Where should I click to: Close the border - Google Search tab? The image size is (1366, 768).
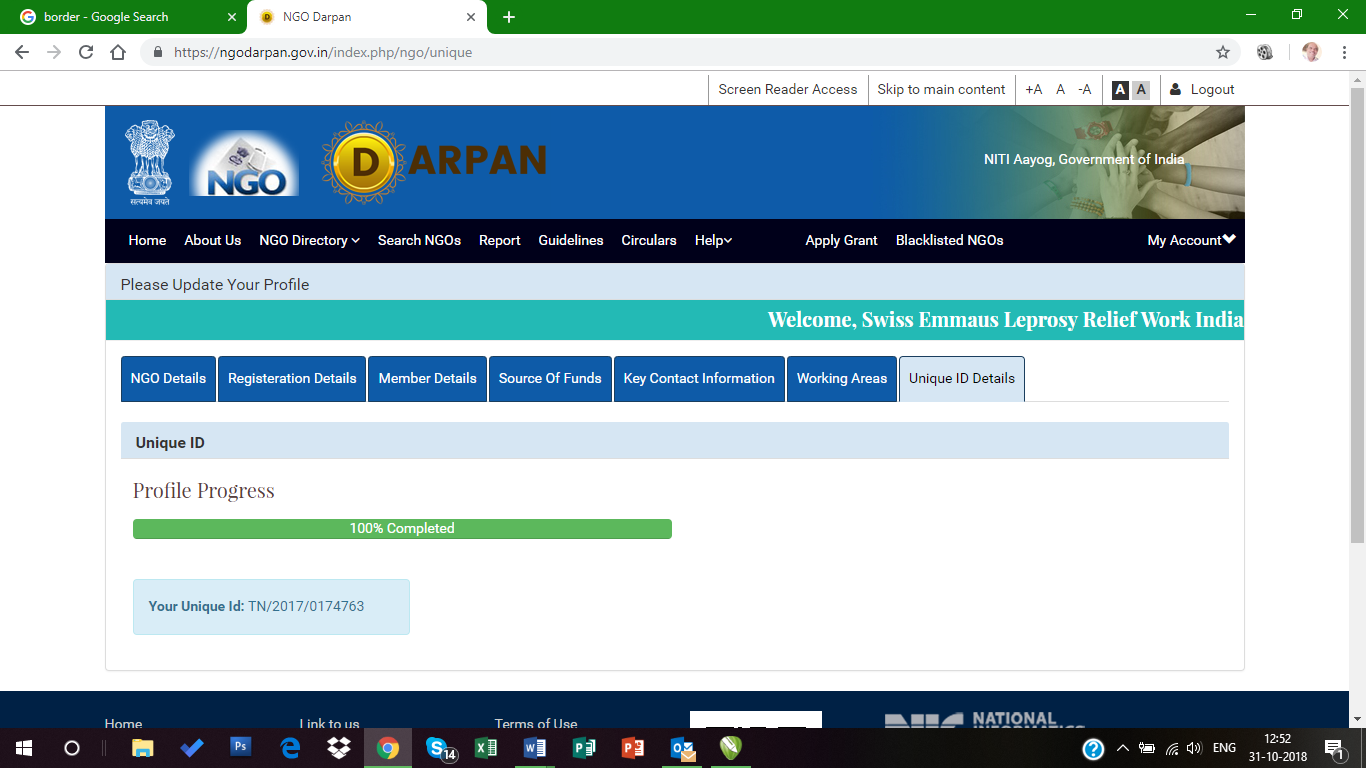231,17
